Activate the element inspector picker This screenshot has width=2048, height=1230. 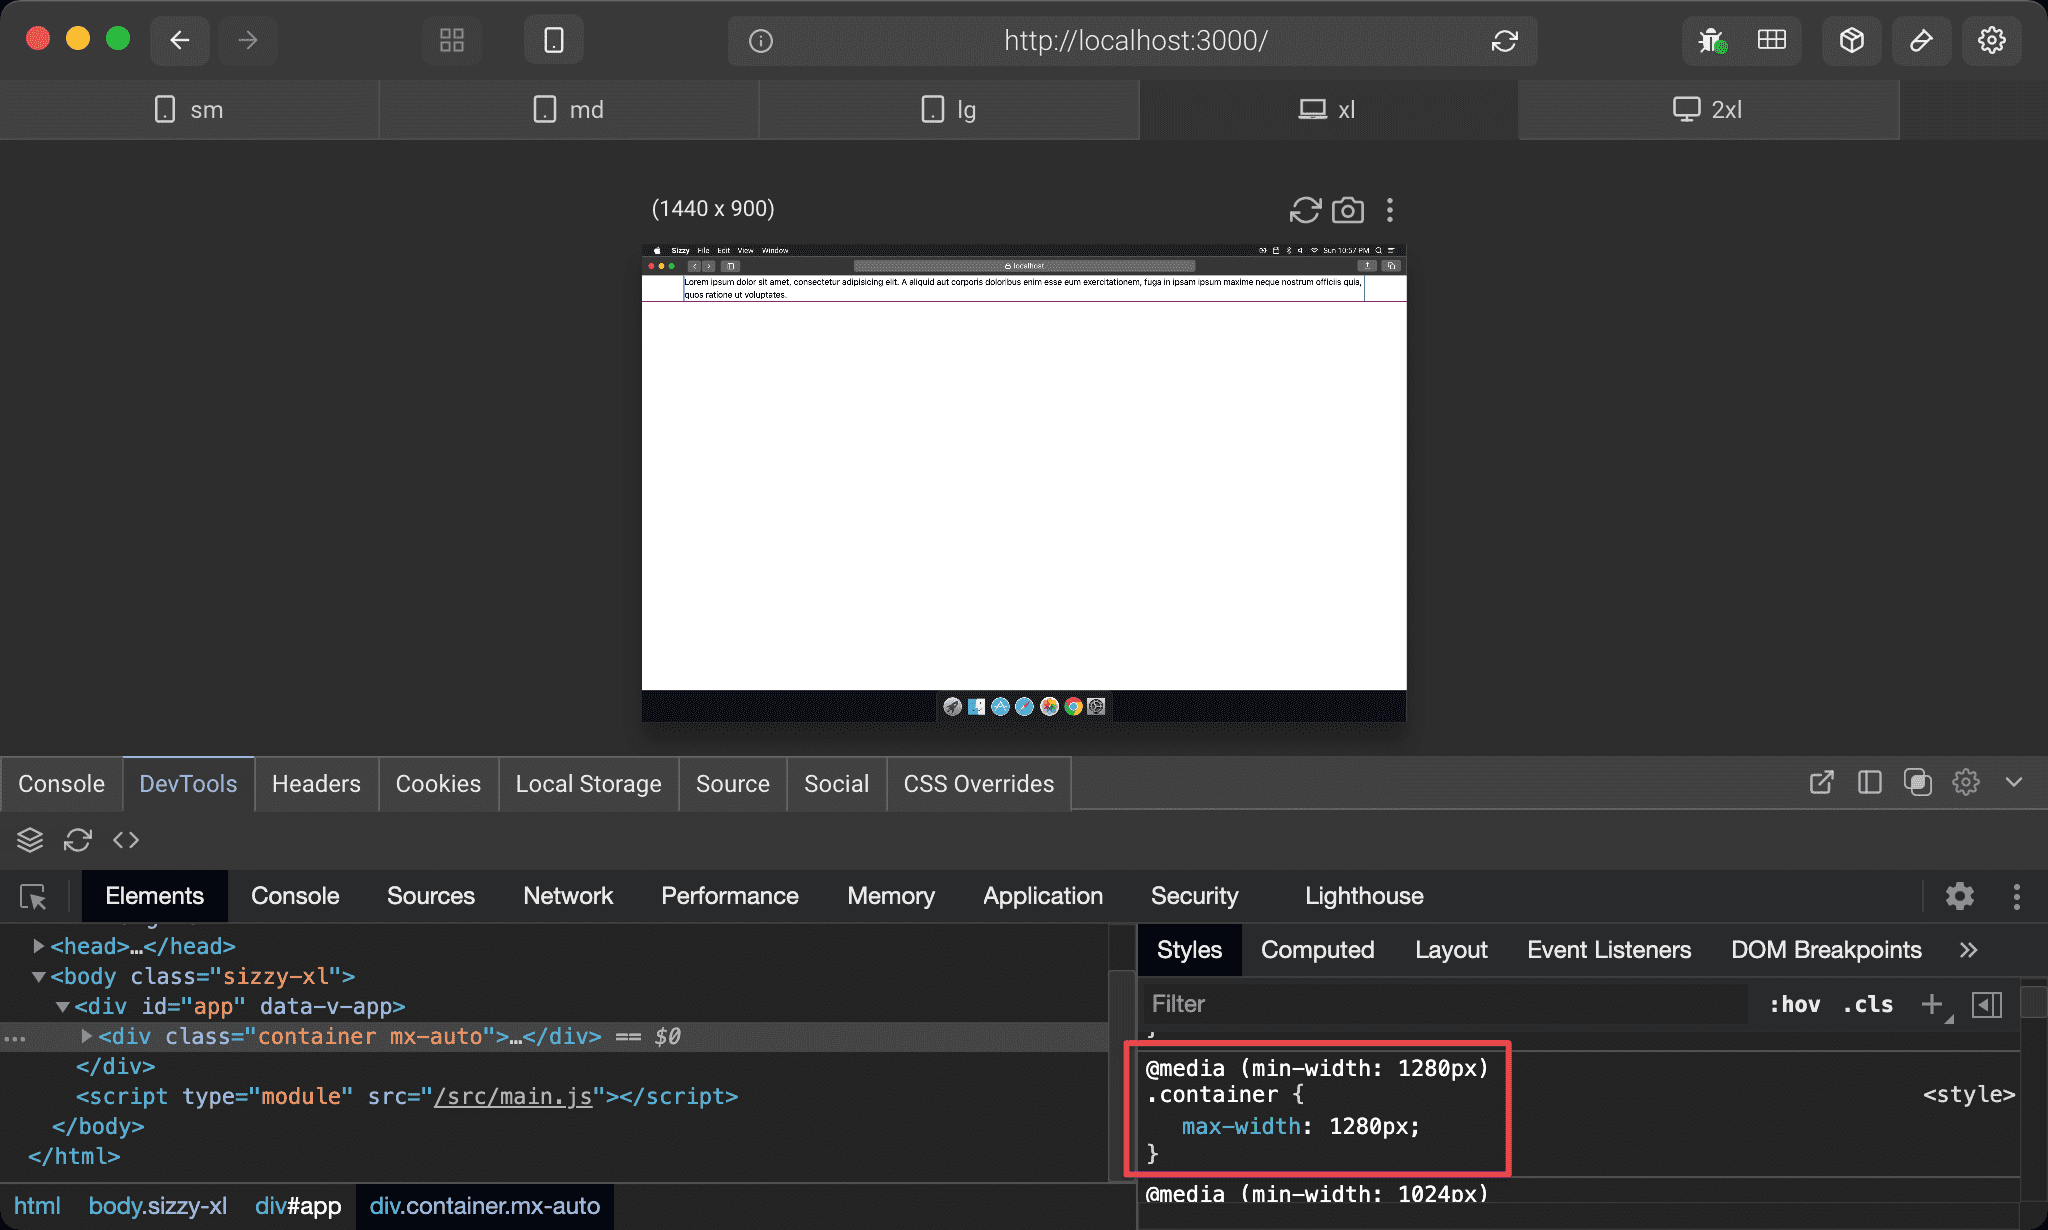pyautogui.click(x=33, y=897)
